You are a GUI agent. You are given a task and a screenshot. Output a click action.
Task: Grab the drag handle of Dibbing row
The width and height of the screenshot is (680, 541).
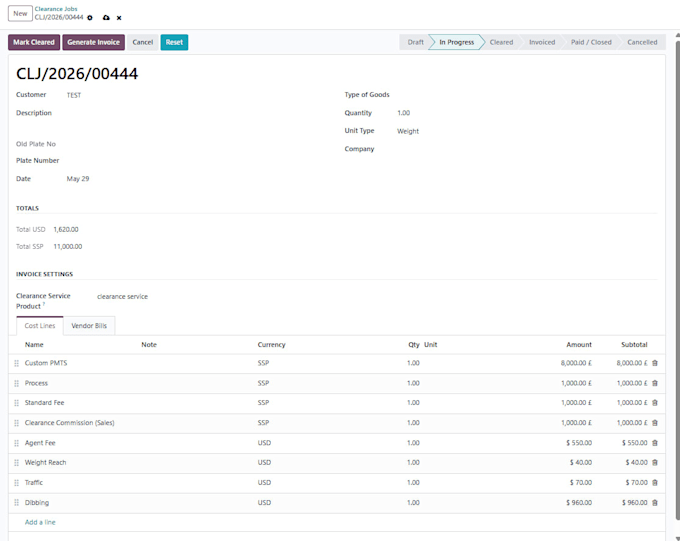point(16,503)
